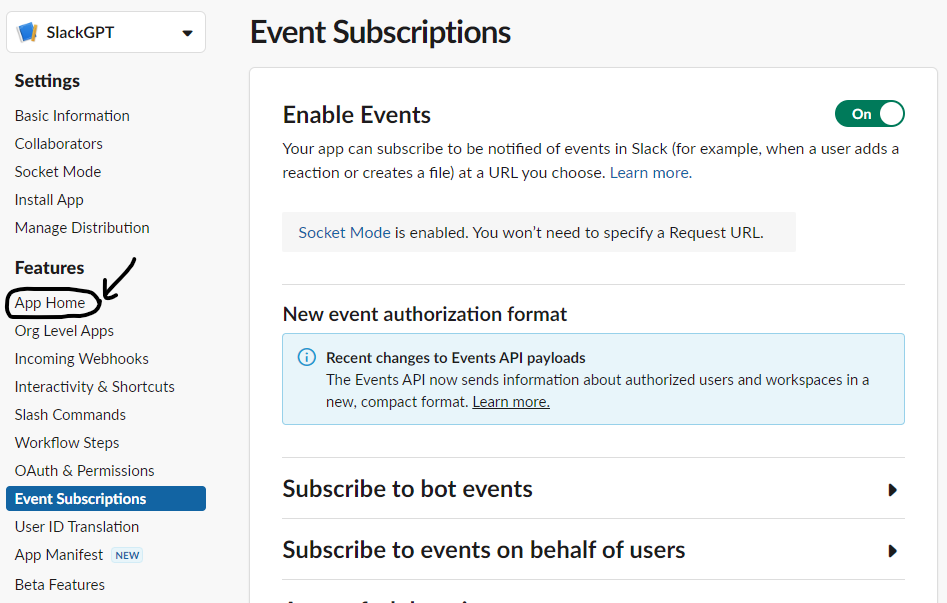The image size is (947, 603).
Task: Navigate to Incoming Webhooks
Action: [81, 359]
